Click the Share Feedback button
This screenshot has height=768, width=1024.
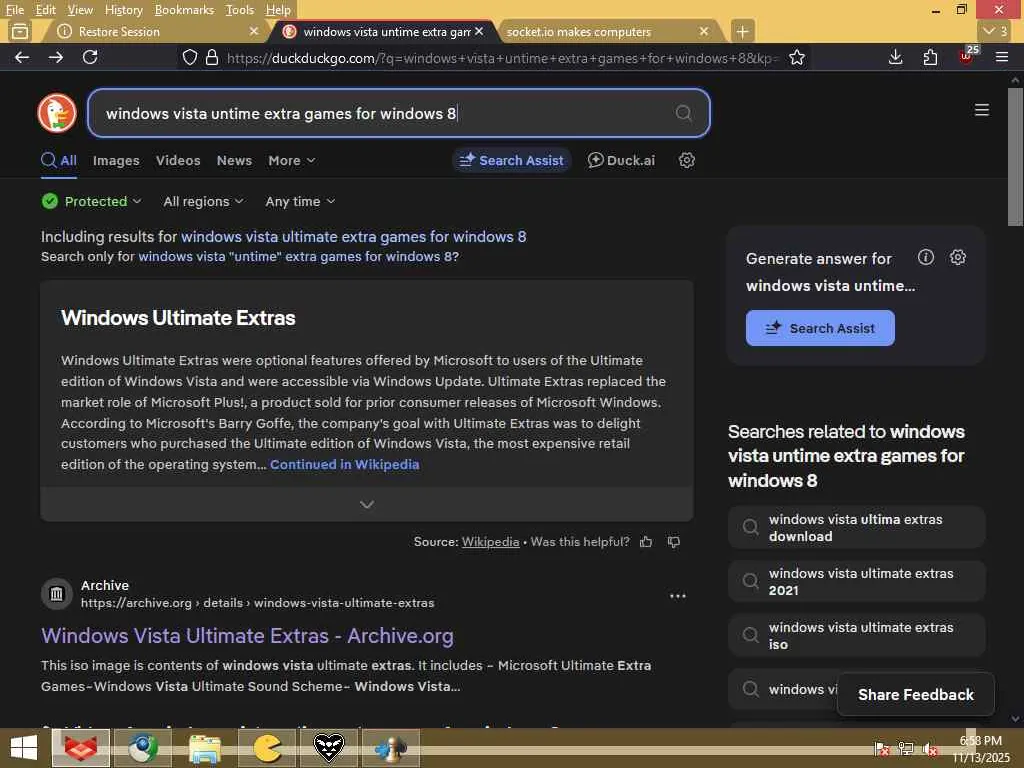916,694
